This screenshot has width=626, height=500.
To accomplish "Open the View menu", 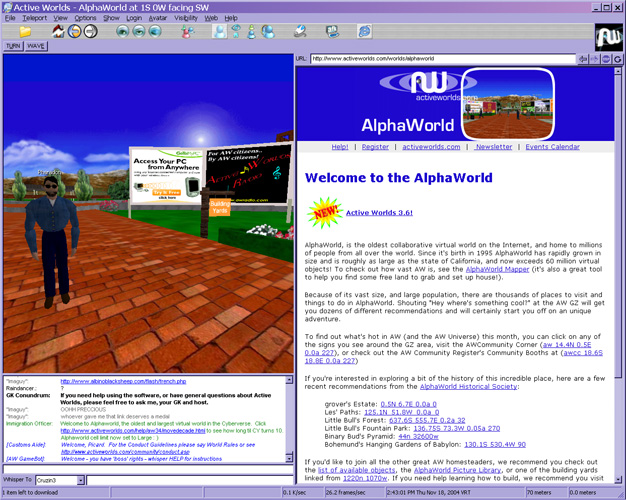I will (60, 18).
